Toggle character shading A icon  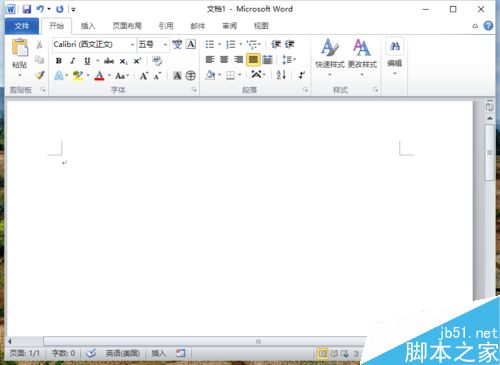tap(177, 76)
